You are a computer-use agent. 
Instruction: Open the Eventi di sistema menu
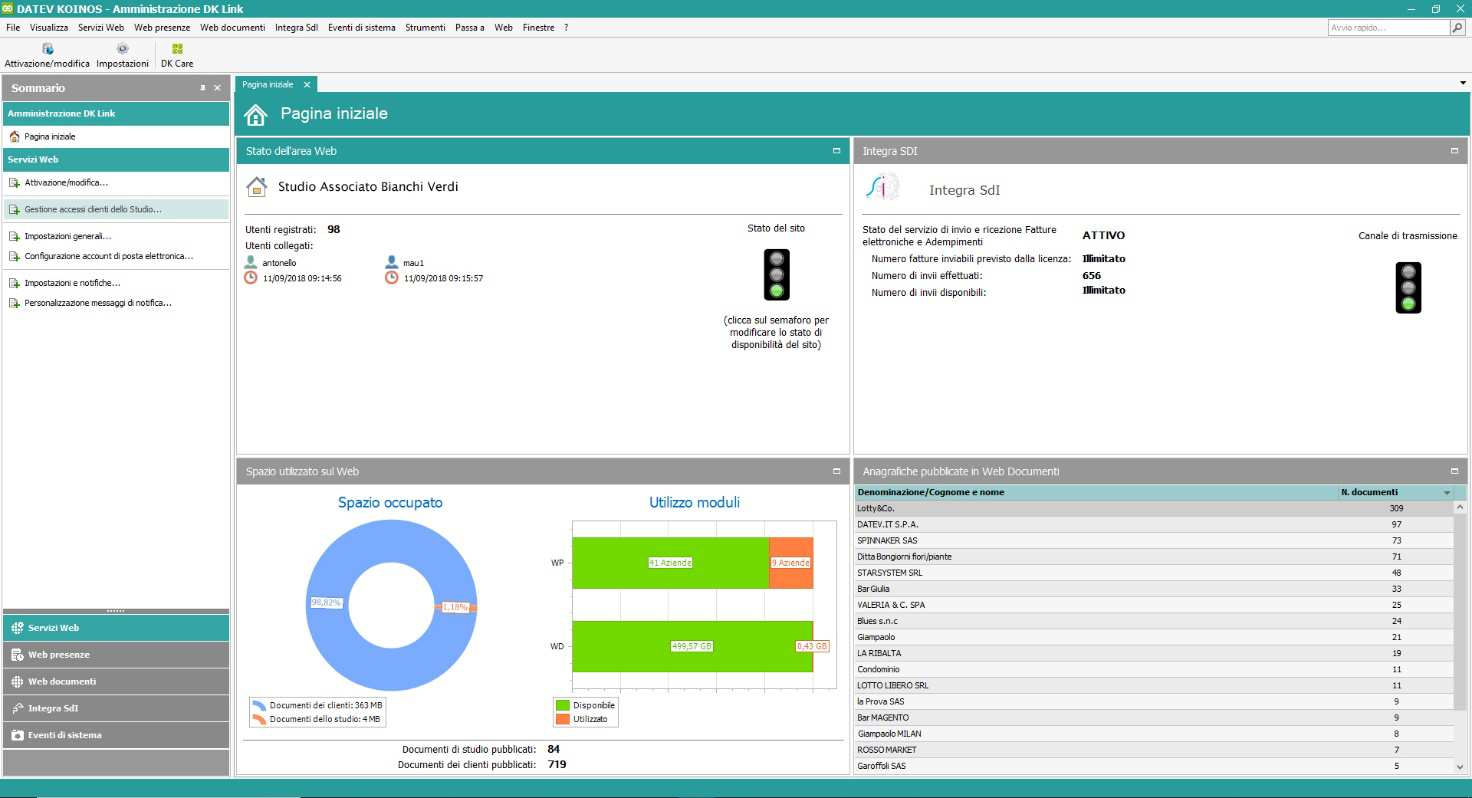coord(361,28)
